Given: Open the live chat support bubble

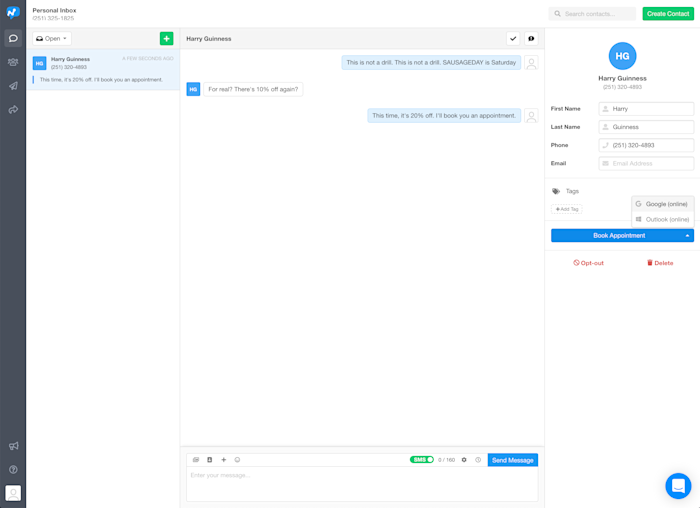Looking at the screenshot, I should coord(678,486).
